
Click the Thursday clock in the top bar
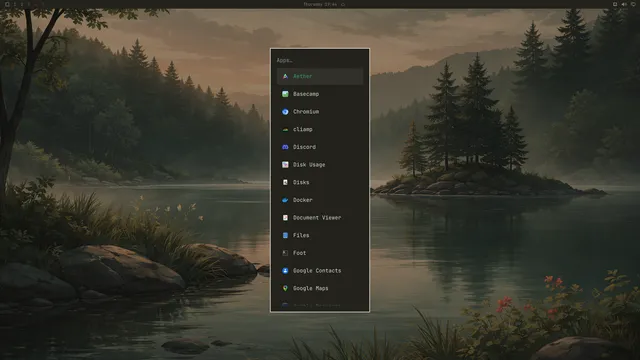point(320,4)
